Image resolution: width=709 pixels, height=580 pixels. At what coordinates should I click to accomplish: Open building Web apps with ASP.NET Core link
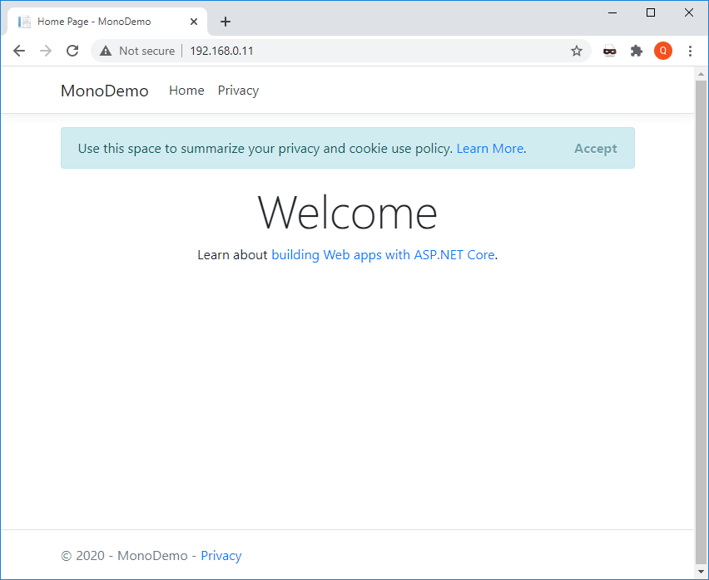point(383,255)
